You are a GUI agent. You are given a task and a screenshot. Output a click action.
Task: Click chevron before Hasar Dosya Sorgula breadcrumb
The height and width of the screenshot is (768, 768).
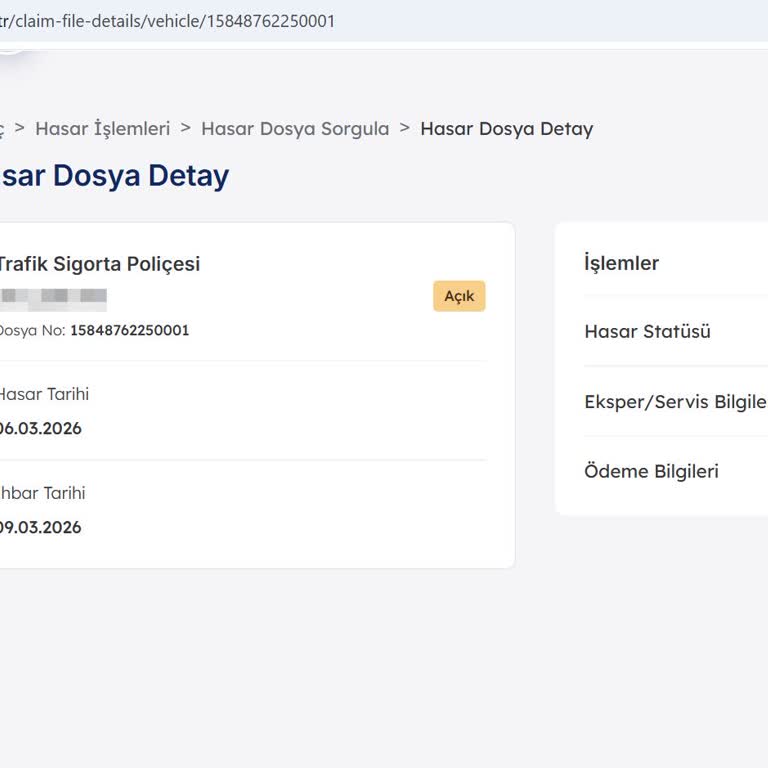pyautogui.click(x=185, y=128)
